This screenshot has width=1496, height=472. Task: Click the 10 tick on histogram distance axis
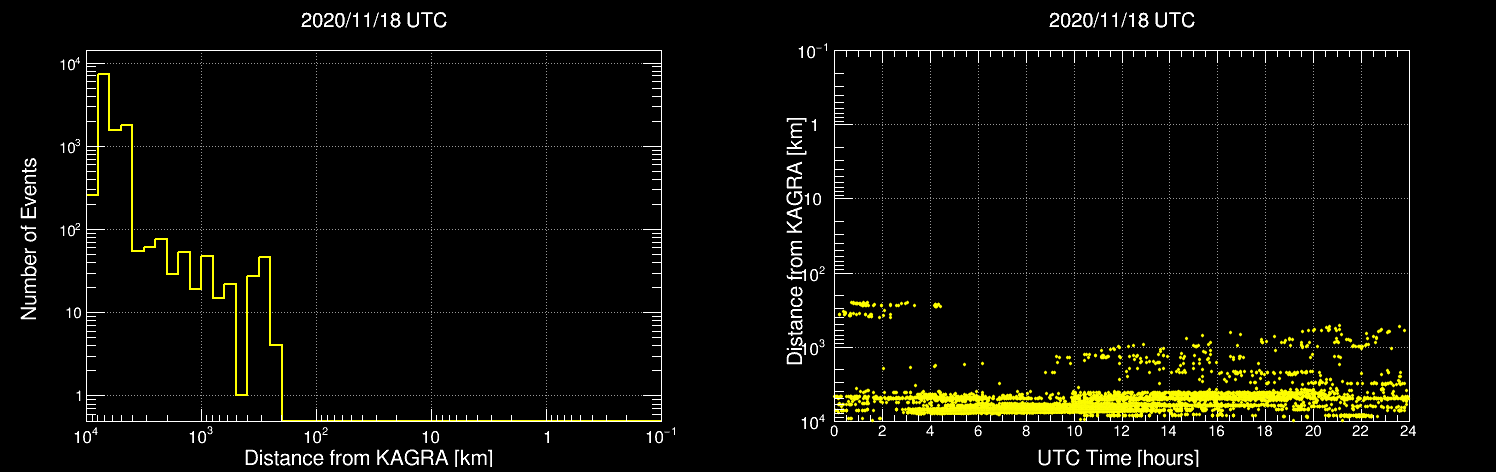point(431,438)
